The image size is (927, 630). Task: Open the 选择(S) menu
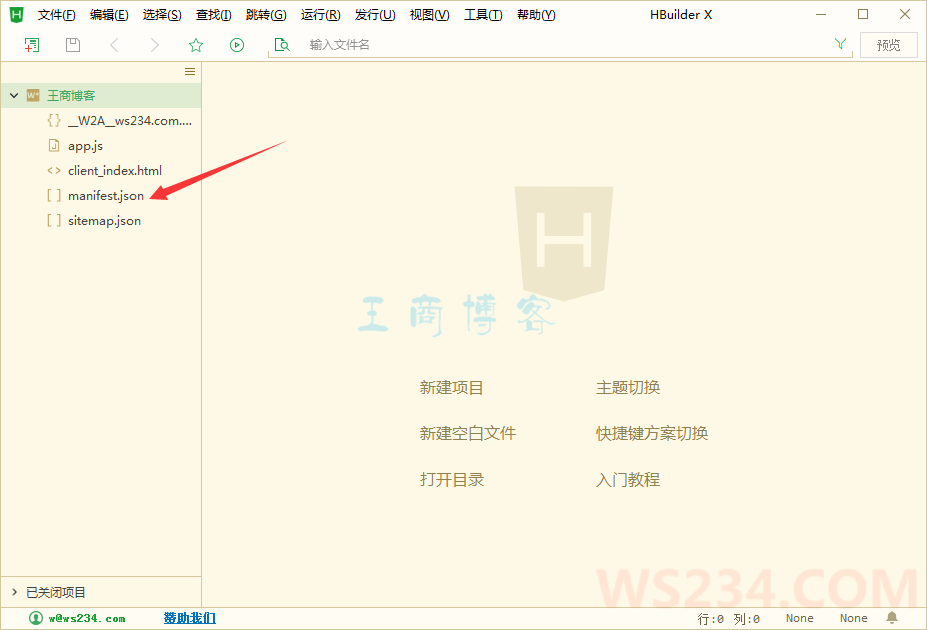[x=162, y=15]
